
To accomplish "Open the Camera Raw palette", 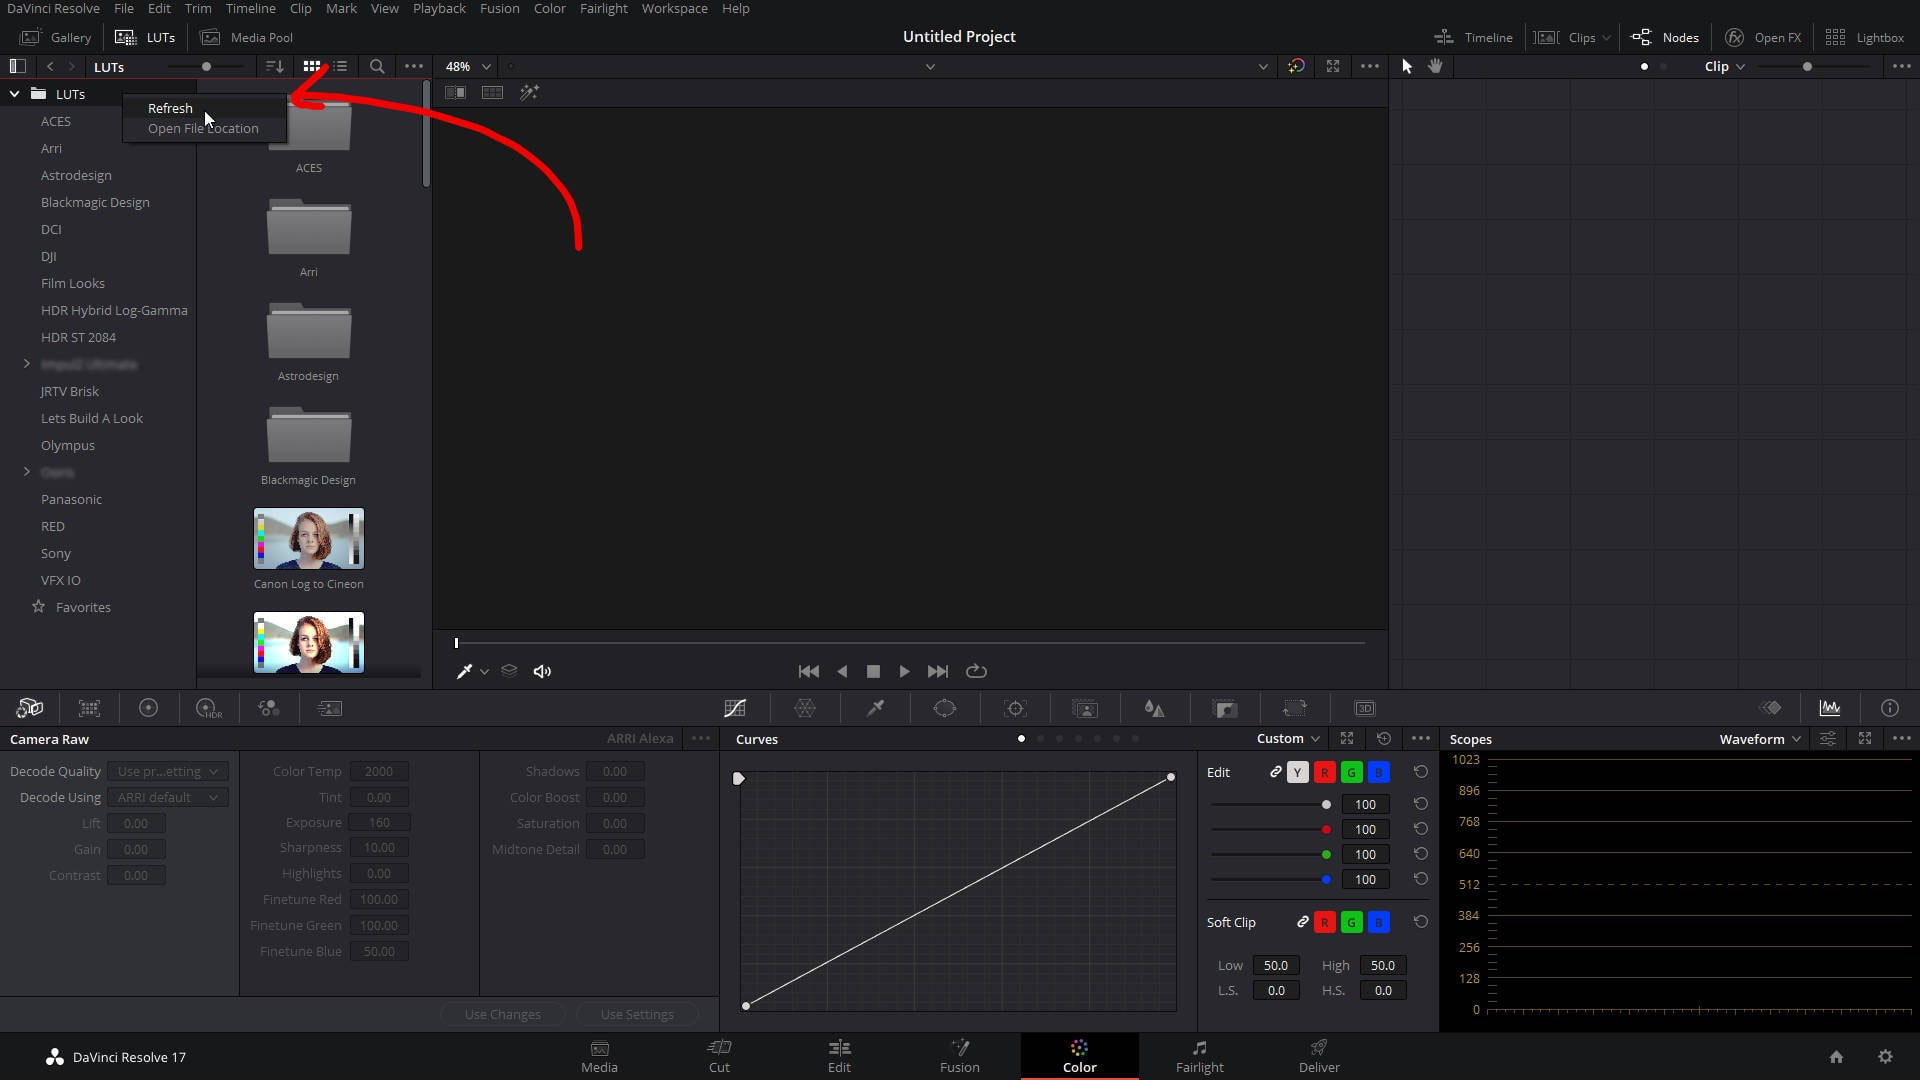I will (30, 708).
